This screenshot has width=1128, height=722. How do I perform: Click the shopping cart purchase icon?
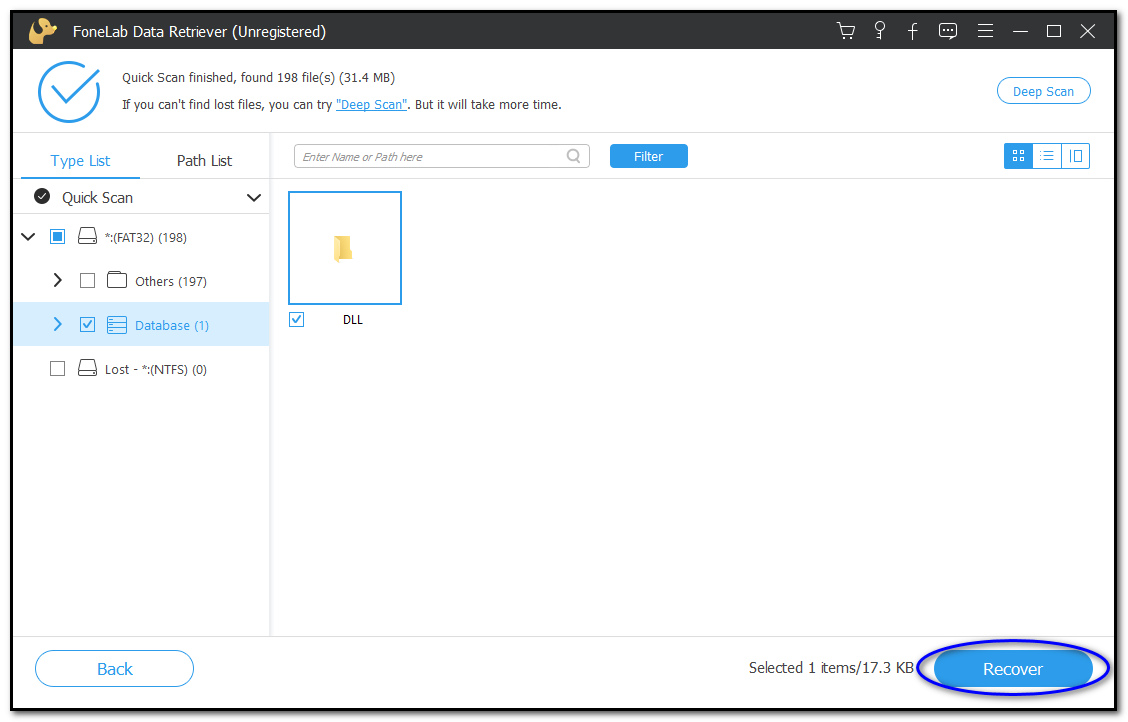[846, 31]
